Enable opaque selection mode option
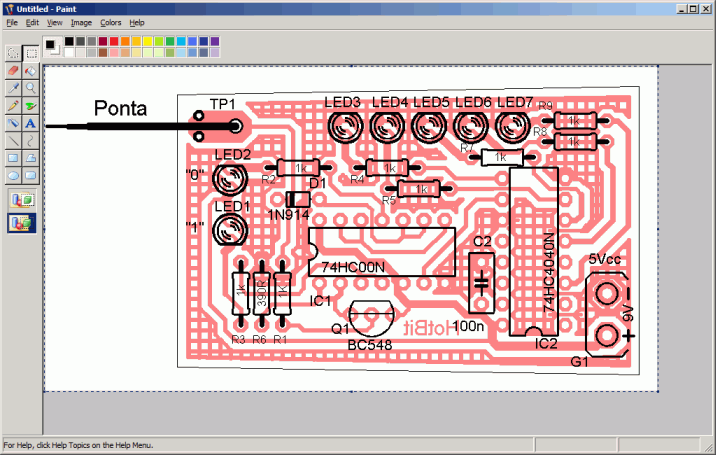716x455 pixels. [22, 200]
